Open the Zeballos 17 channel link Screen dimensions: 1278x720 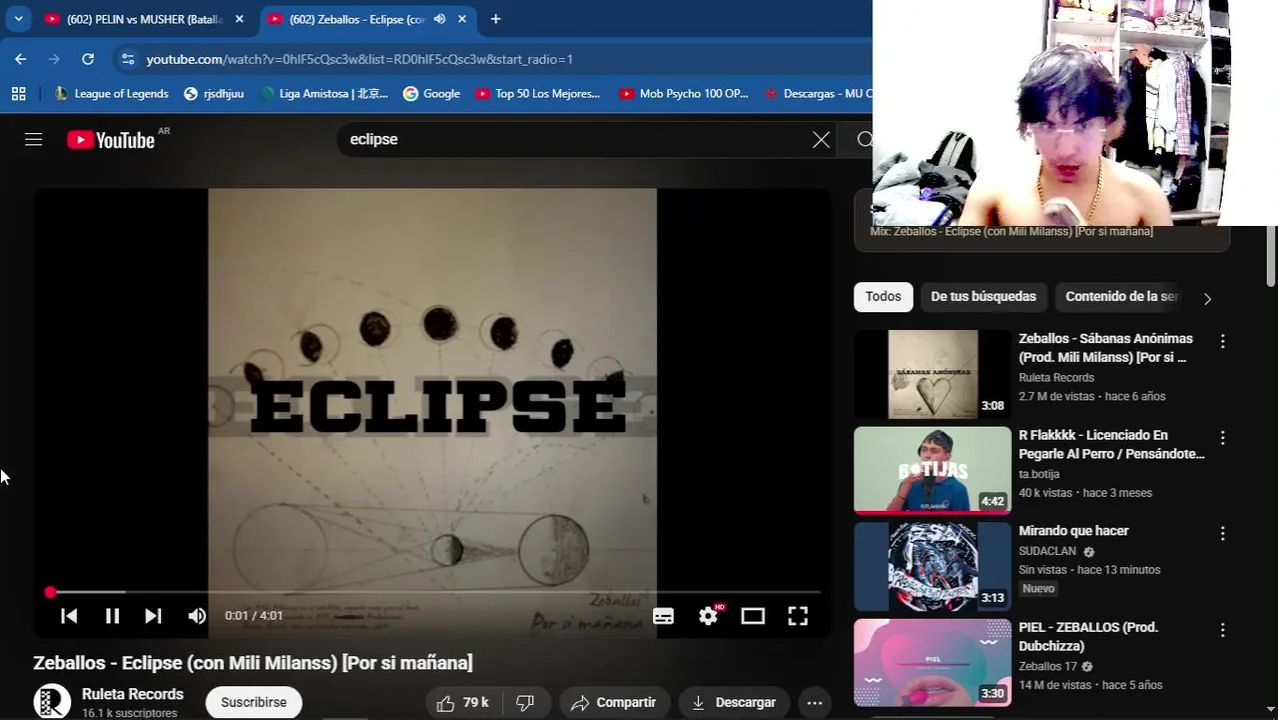click(1047, 666)
